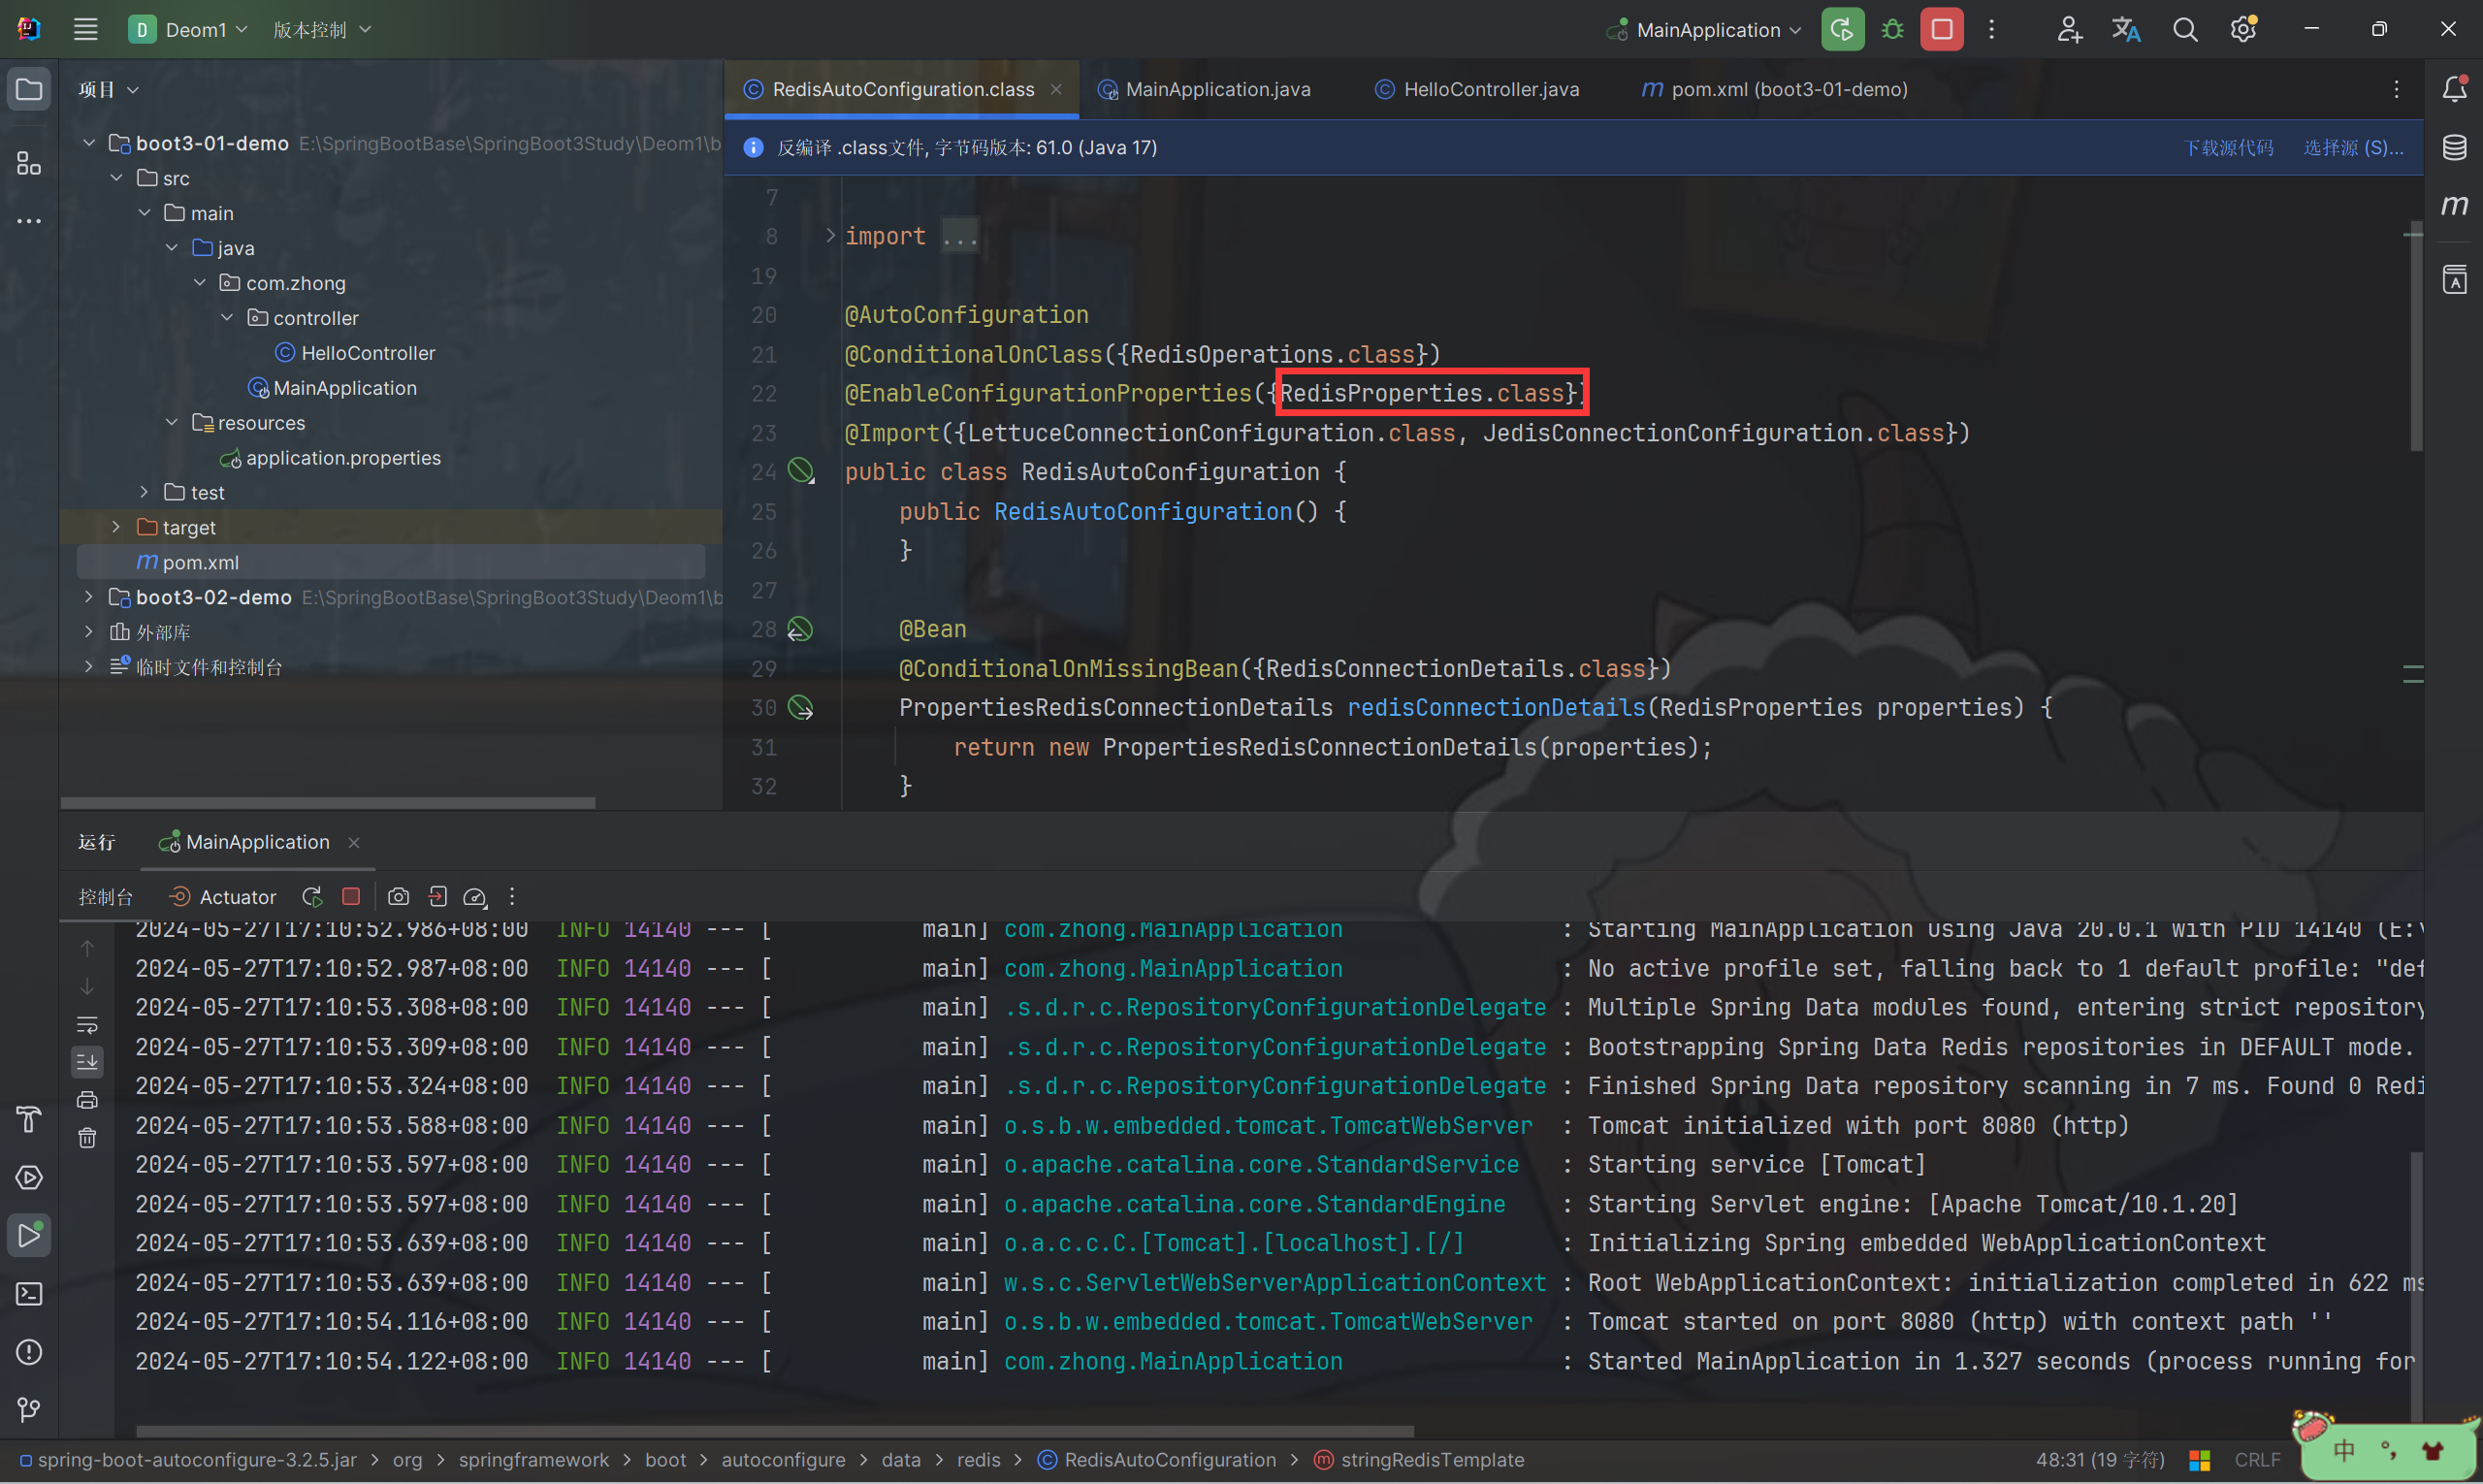Image resolution: width=2483 pixels, height=1484 pixels.
Task: Open the Maven tool window
Action: click(x=2454, y=205)
